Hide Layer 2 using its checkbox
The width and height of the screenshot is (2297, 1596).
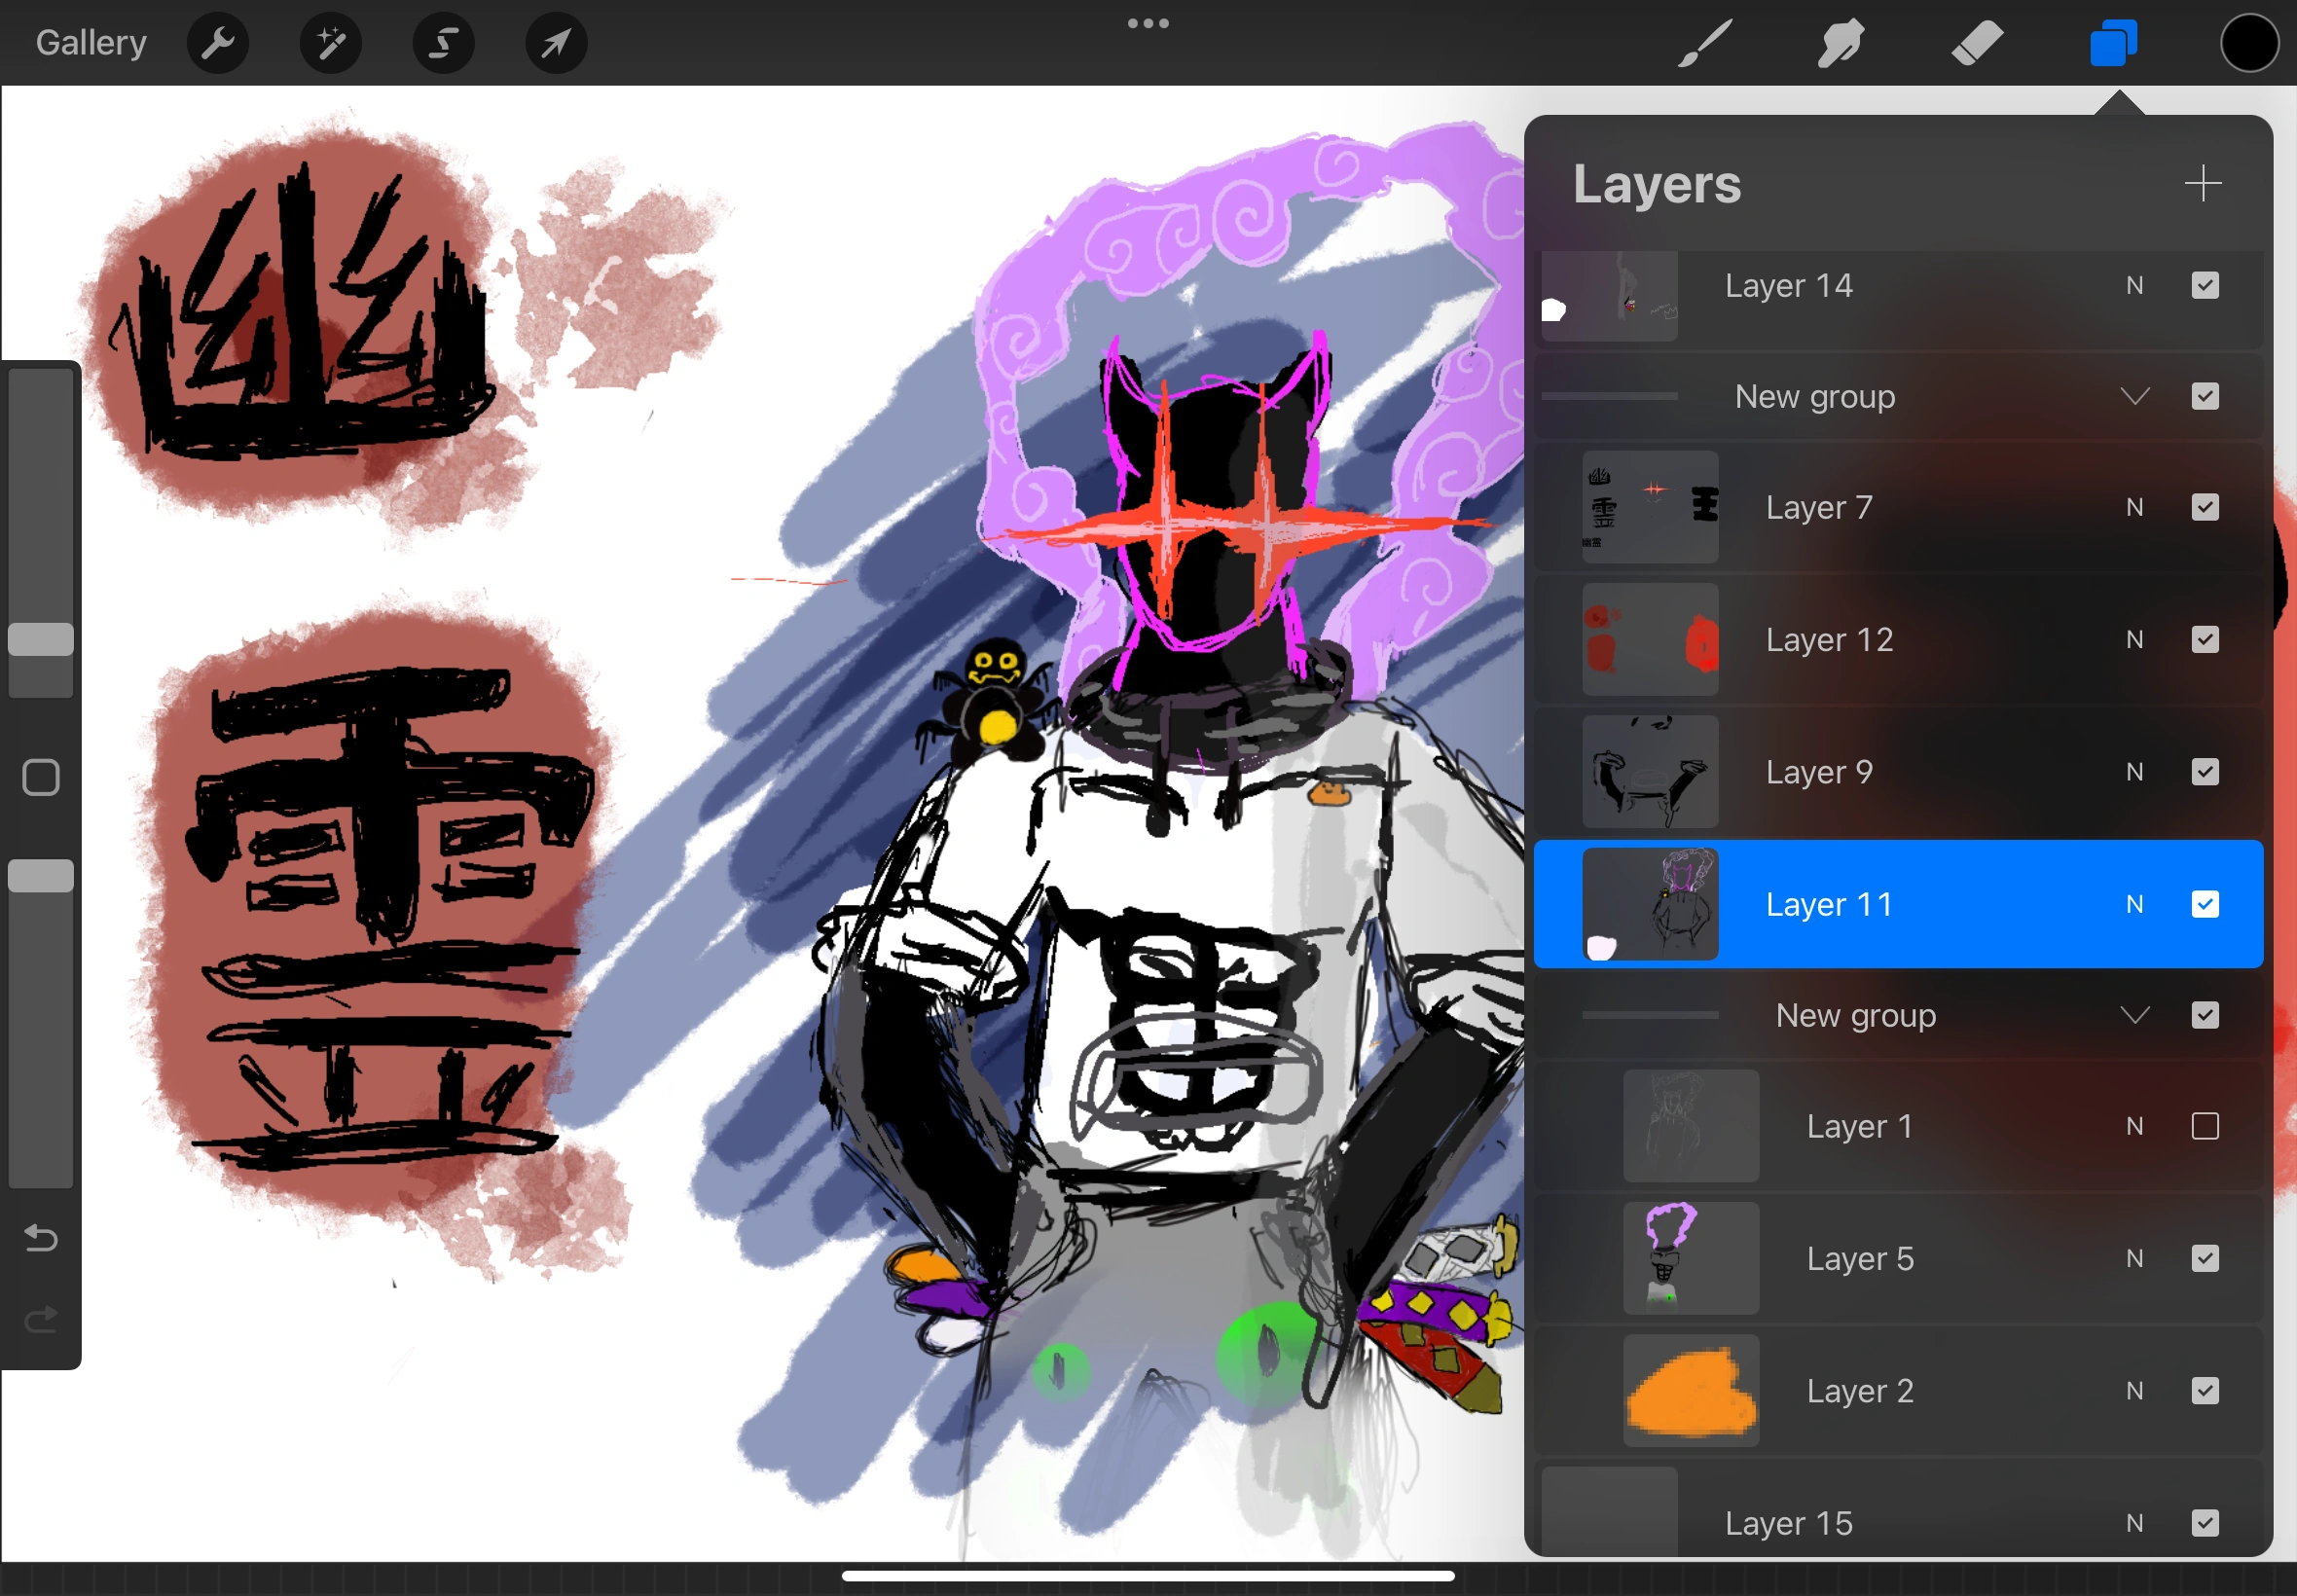coord(2206,1390)
